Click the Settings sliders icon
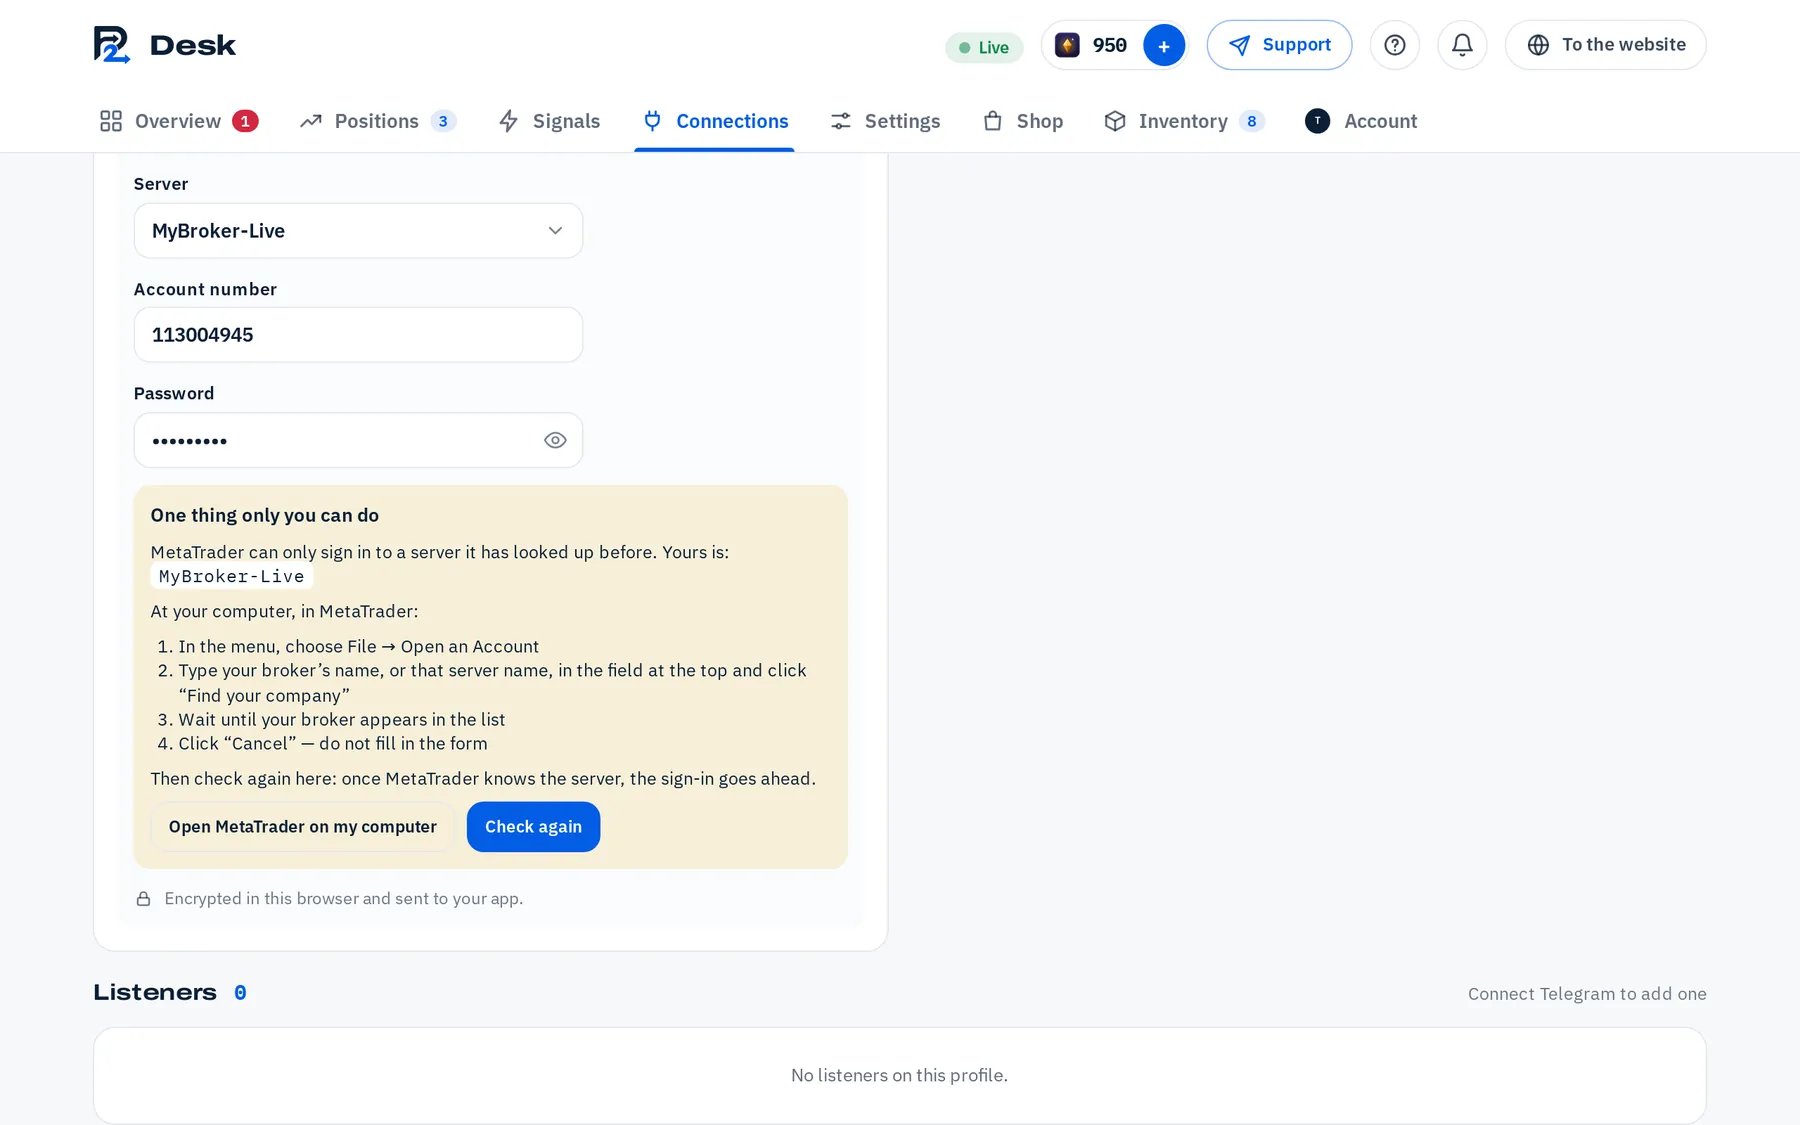 pyautogui.click(x=841, y=121)
